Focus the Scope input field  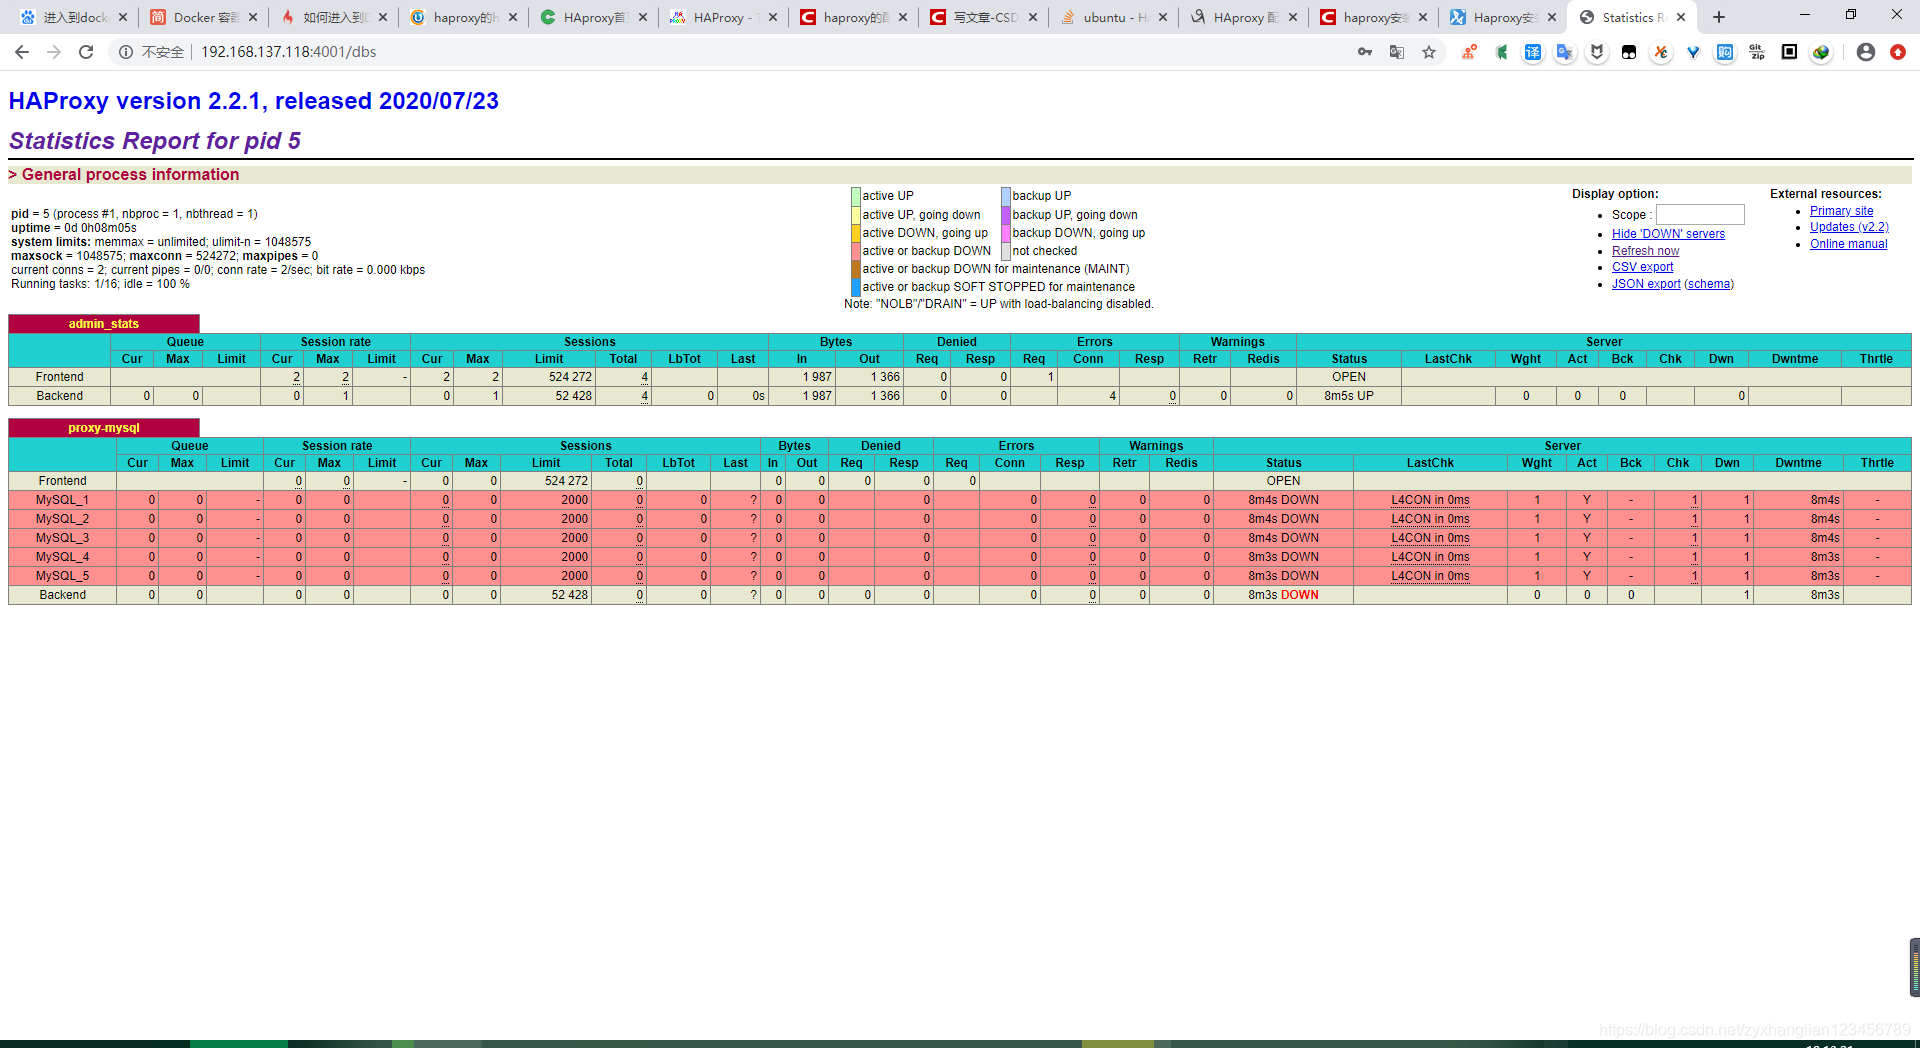click(1700, 214)
